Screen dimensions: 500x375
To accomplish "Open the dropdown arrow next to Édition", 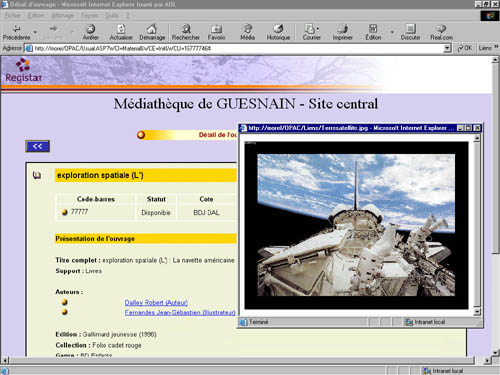I will pos(392,32).
